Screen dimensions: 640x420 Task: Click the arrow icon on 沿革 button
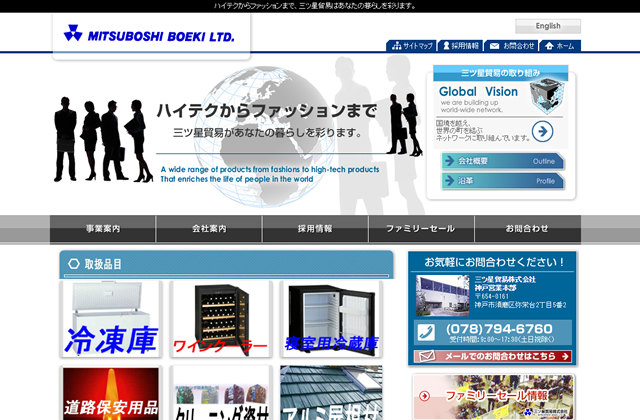tap(449, 180)
